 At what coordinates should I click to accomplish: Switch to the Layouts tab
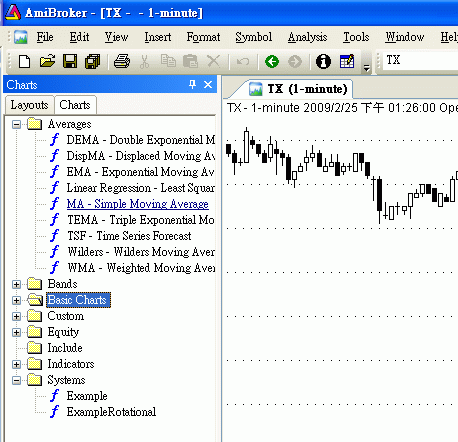(29, 105)
